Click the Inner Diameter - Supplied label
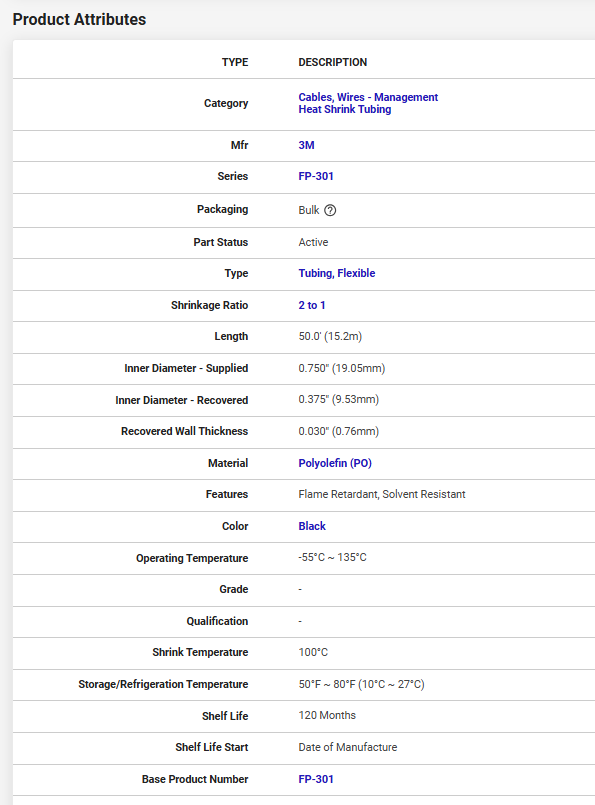 [x=186, y=368]
